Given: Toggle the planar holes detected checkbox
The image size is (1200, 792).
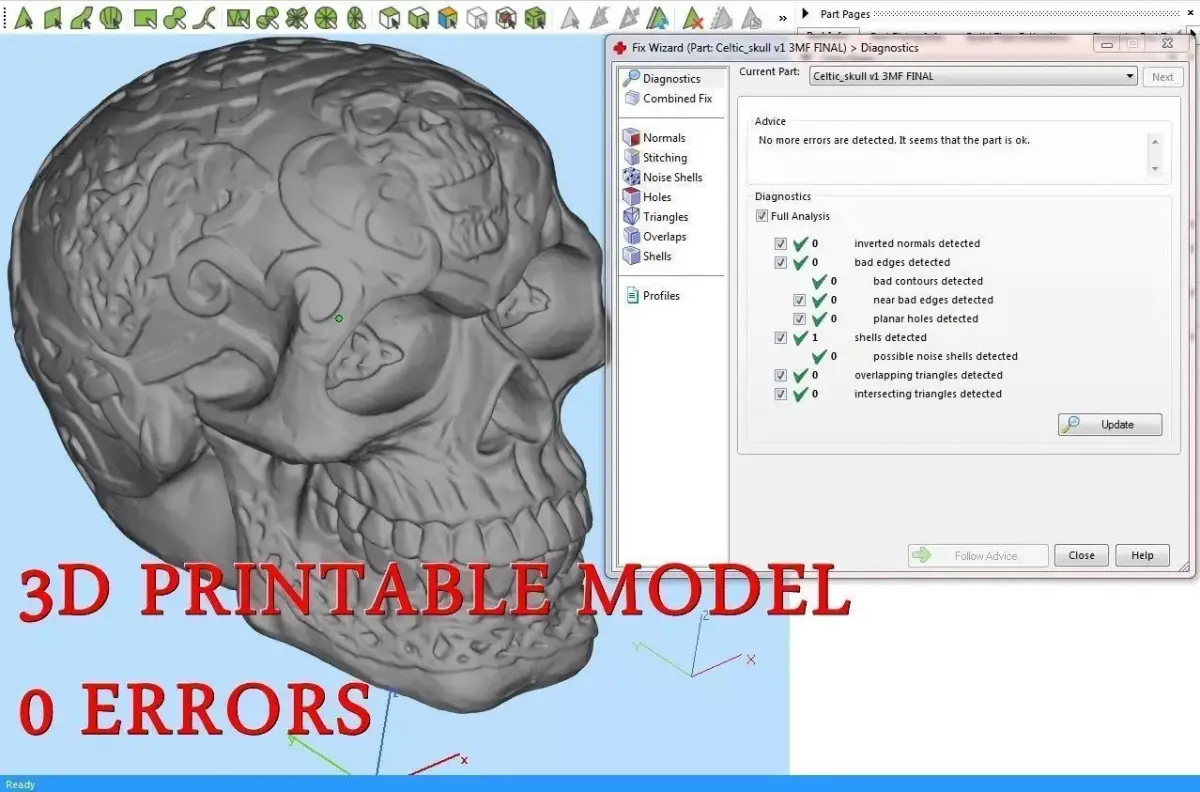Looking at the screenshot, I should 800,319.
